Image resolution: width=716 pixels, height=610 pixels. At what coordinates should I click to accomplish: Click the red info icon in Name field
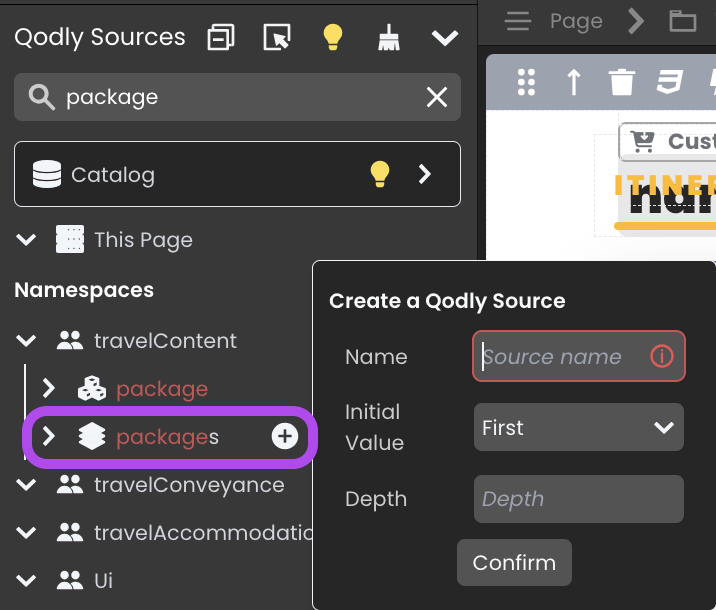[x=662, y=356]
